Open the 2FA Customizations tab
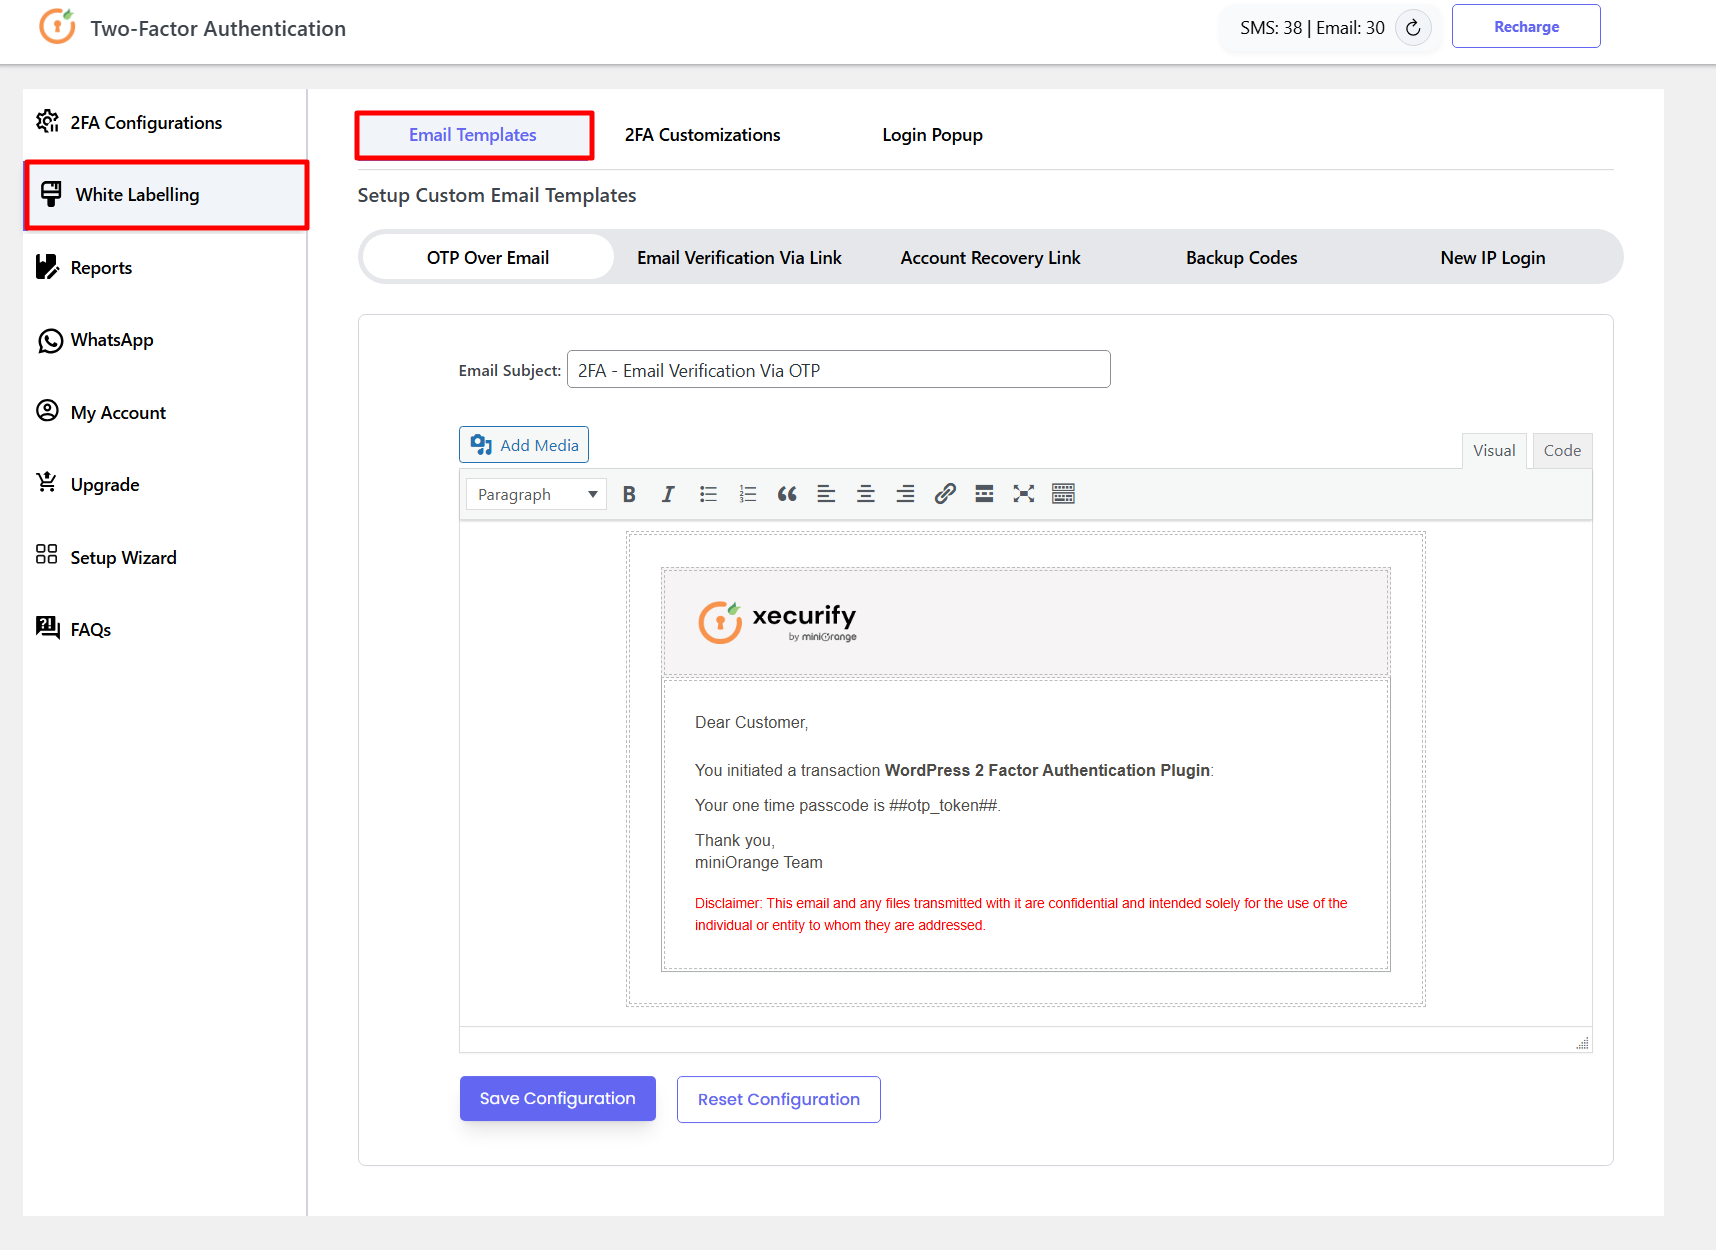The height and width of the screenshot is (1250, 1716). [x=702, y=135]
